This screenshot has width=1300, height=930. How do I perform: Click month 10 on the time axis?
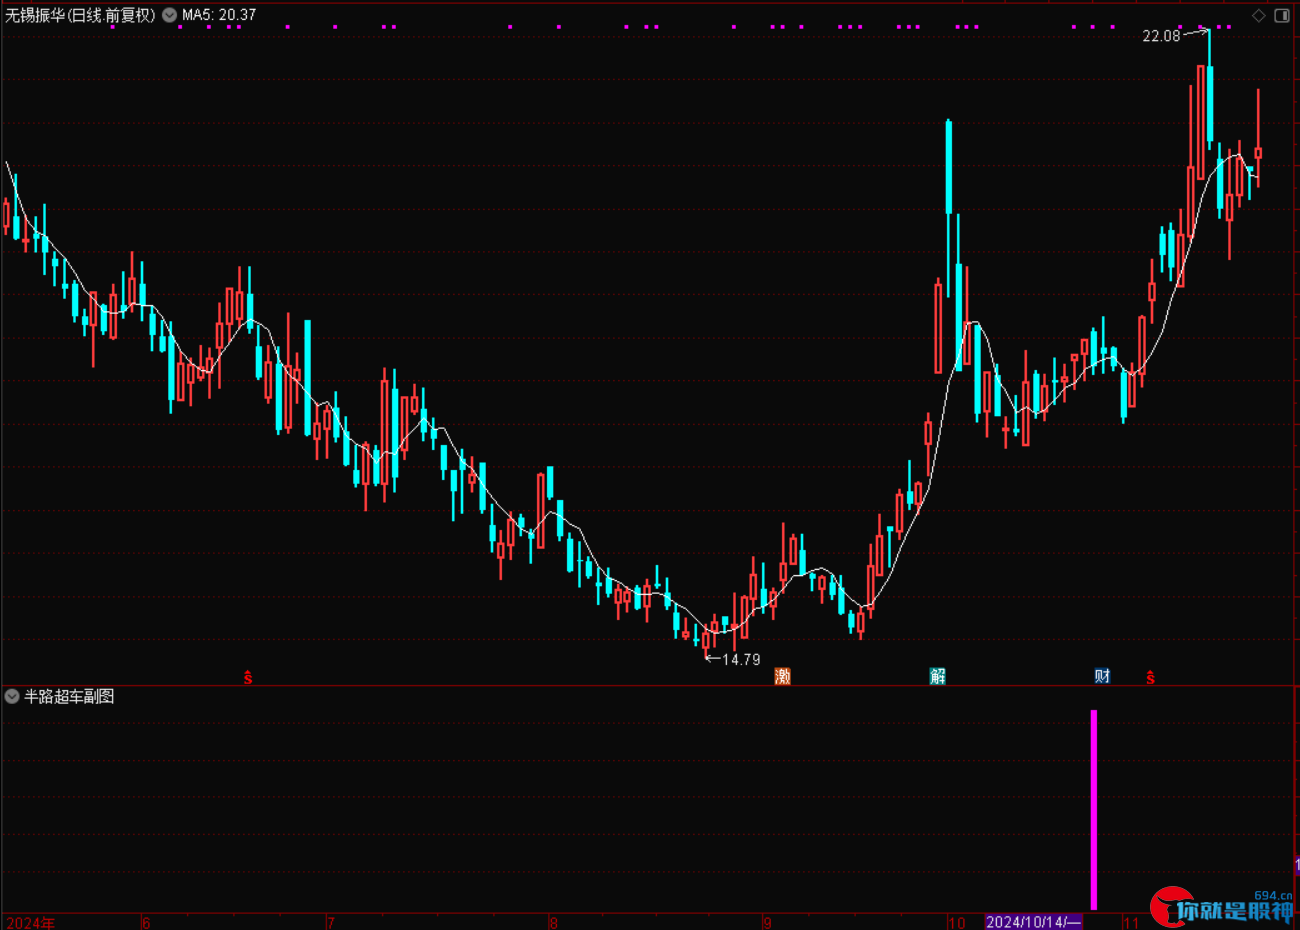tap(957, 922)
